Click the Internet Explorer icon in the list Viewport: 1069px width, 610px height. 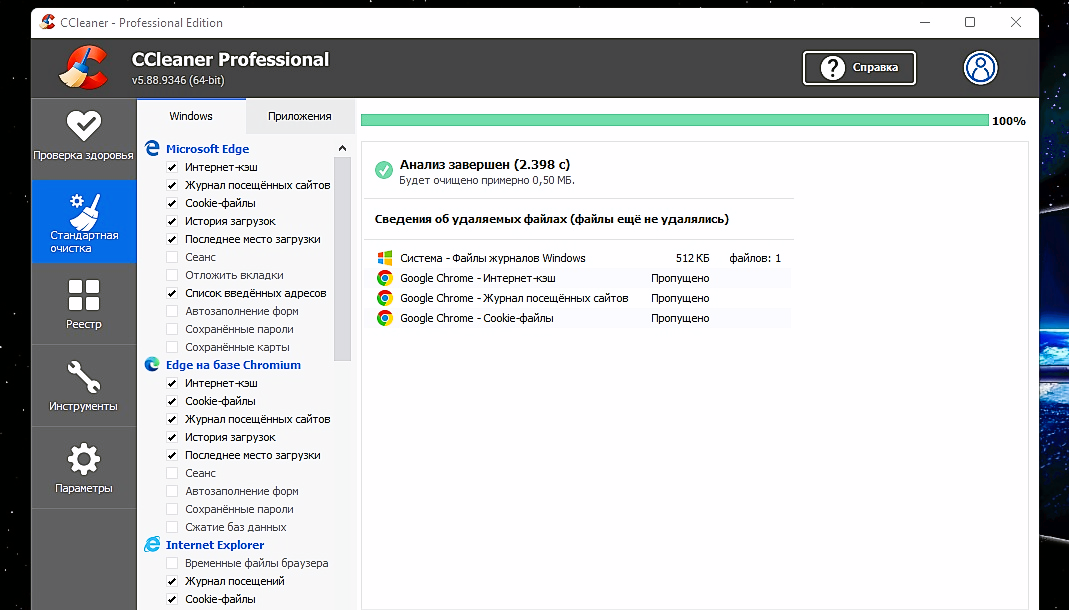pyautogui.click(x=152, y=545)
